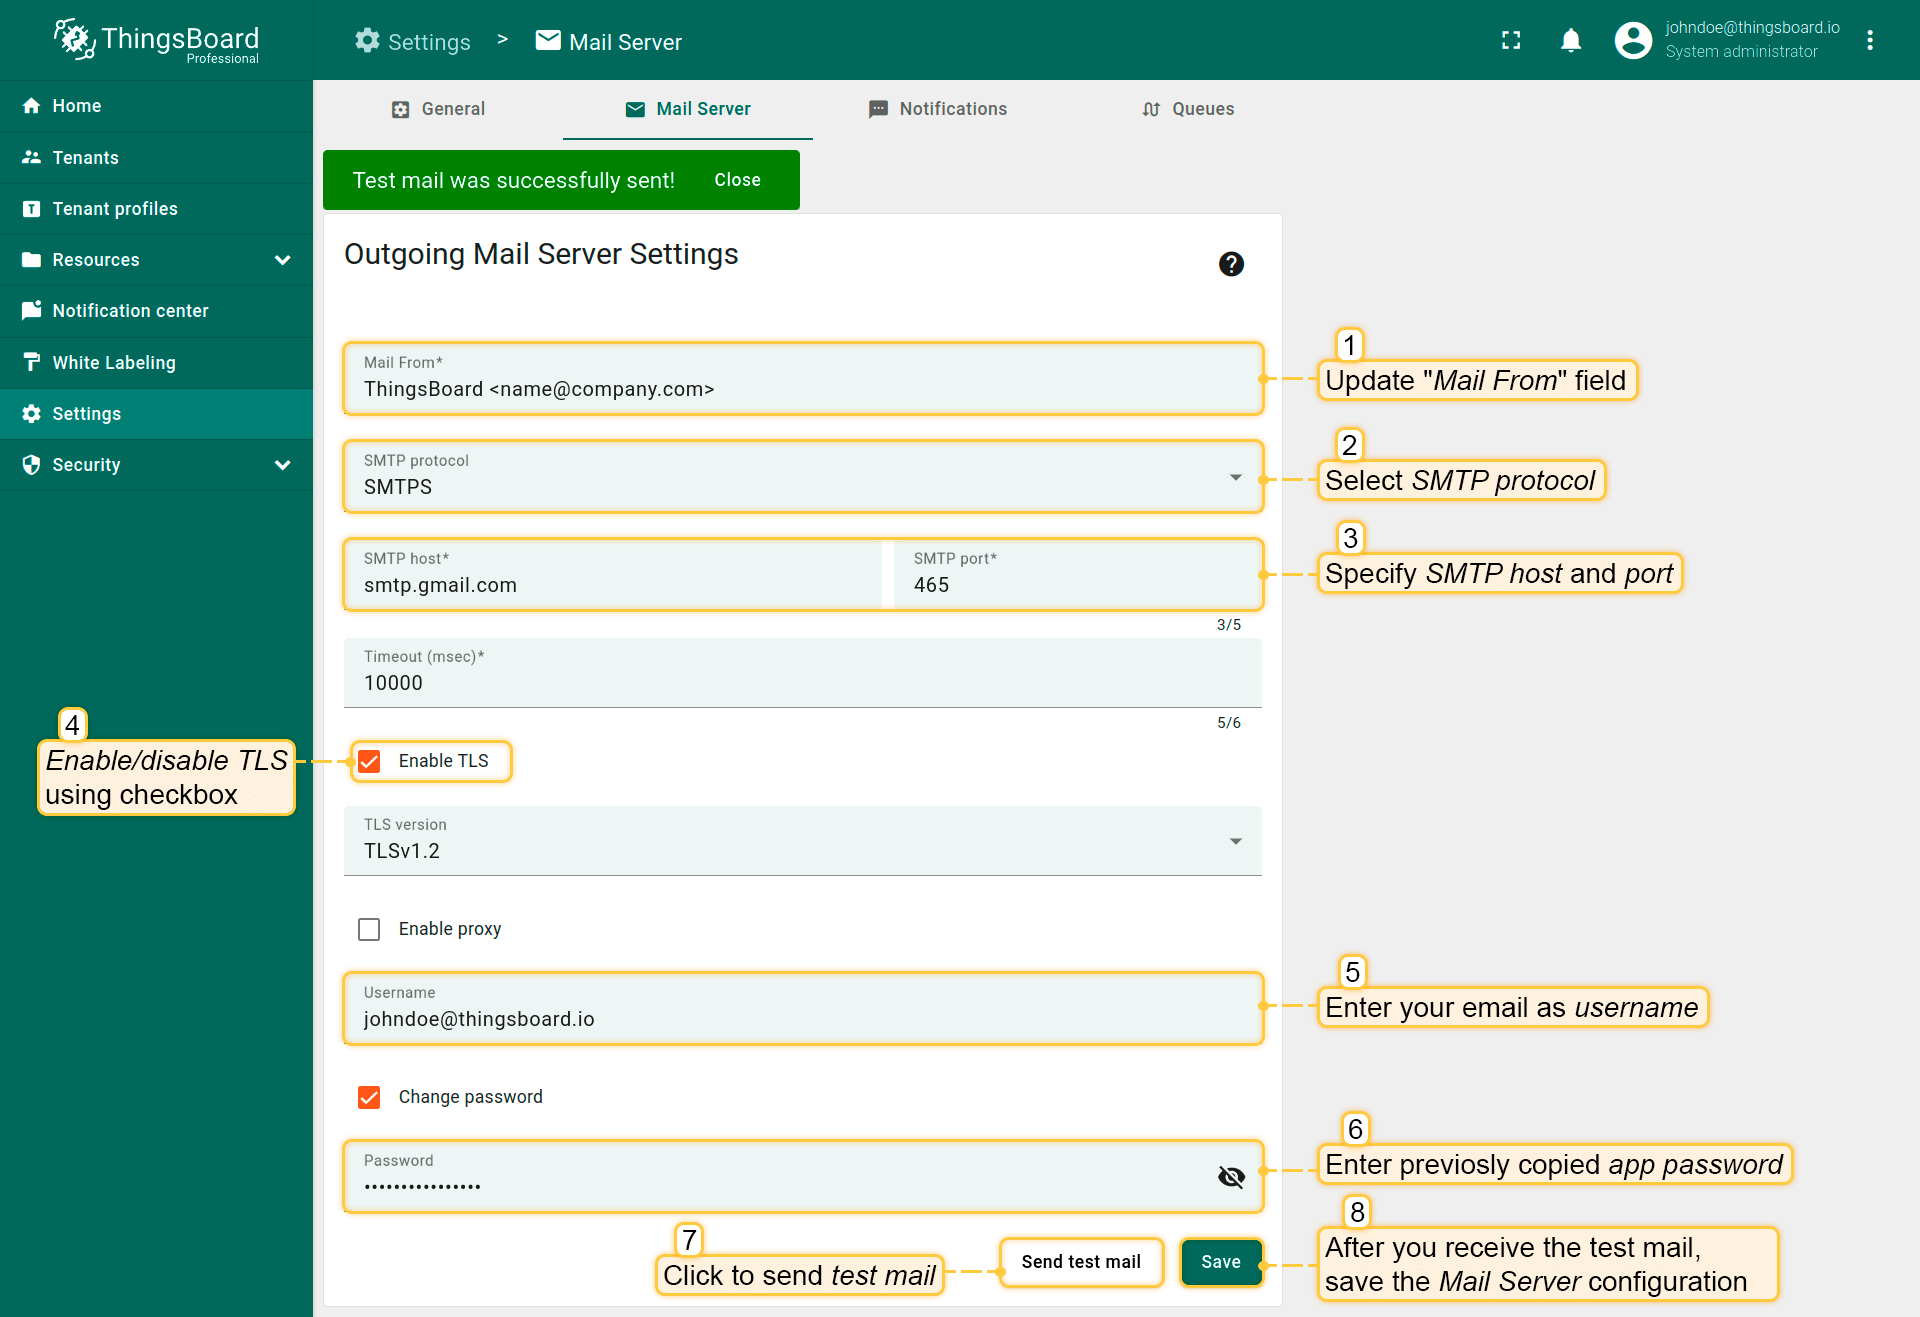Click the Save button

1220,1262
